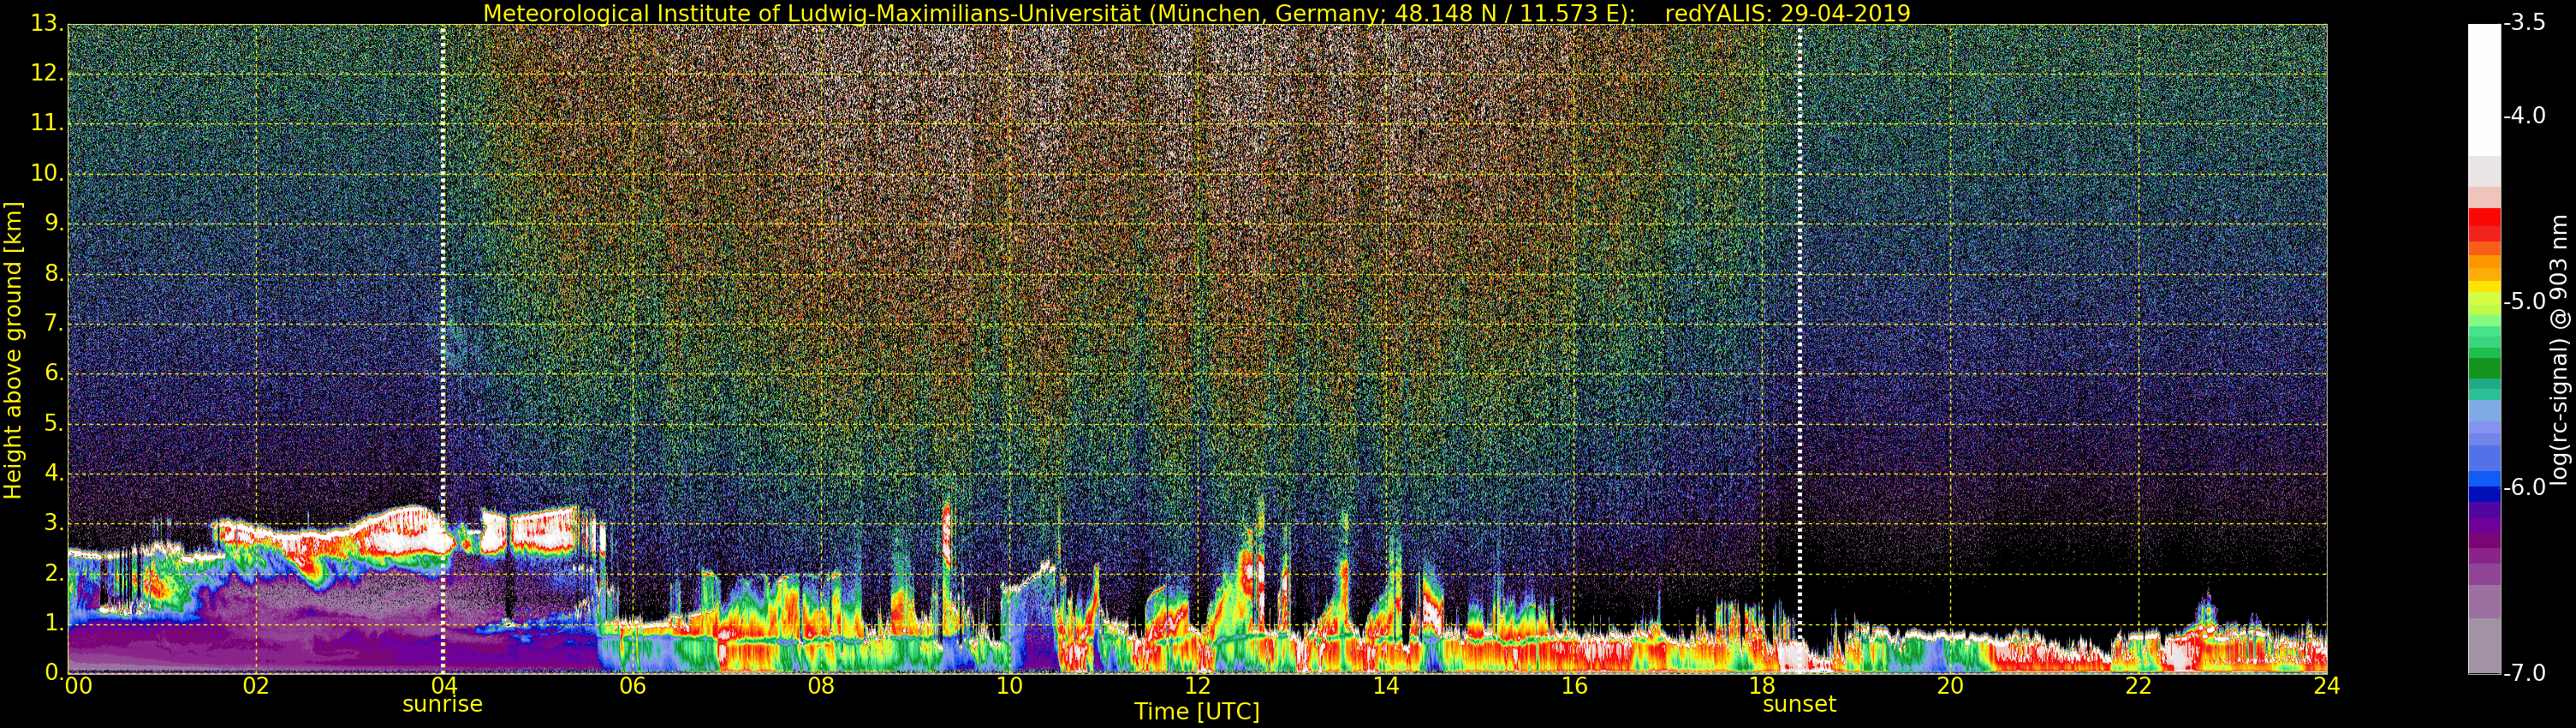
Task: Click the time axis tick "12"
Action: click(x=1198, y=685)
